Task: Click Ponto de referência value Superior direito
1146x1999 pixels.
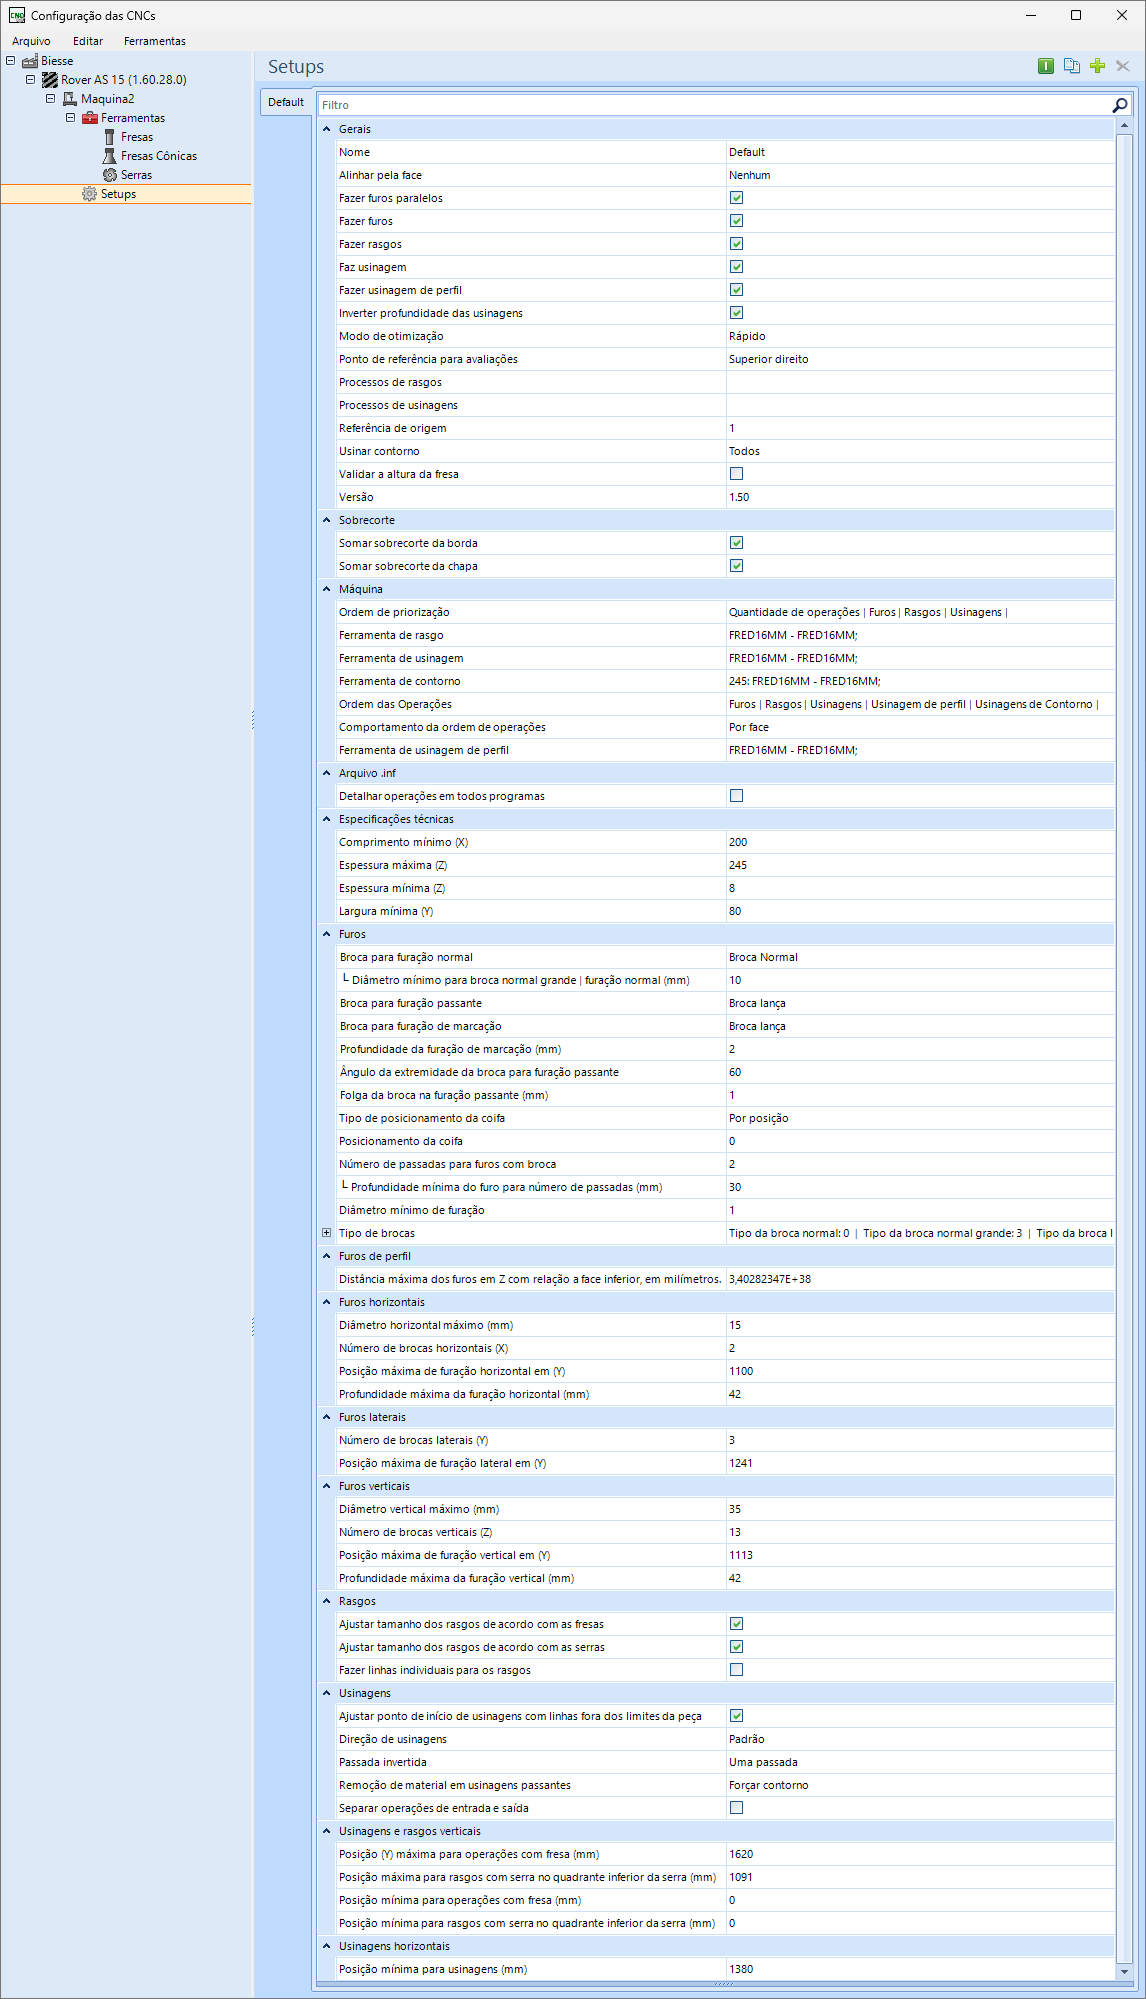Action: pos(769,359)
